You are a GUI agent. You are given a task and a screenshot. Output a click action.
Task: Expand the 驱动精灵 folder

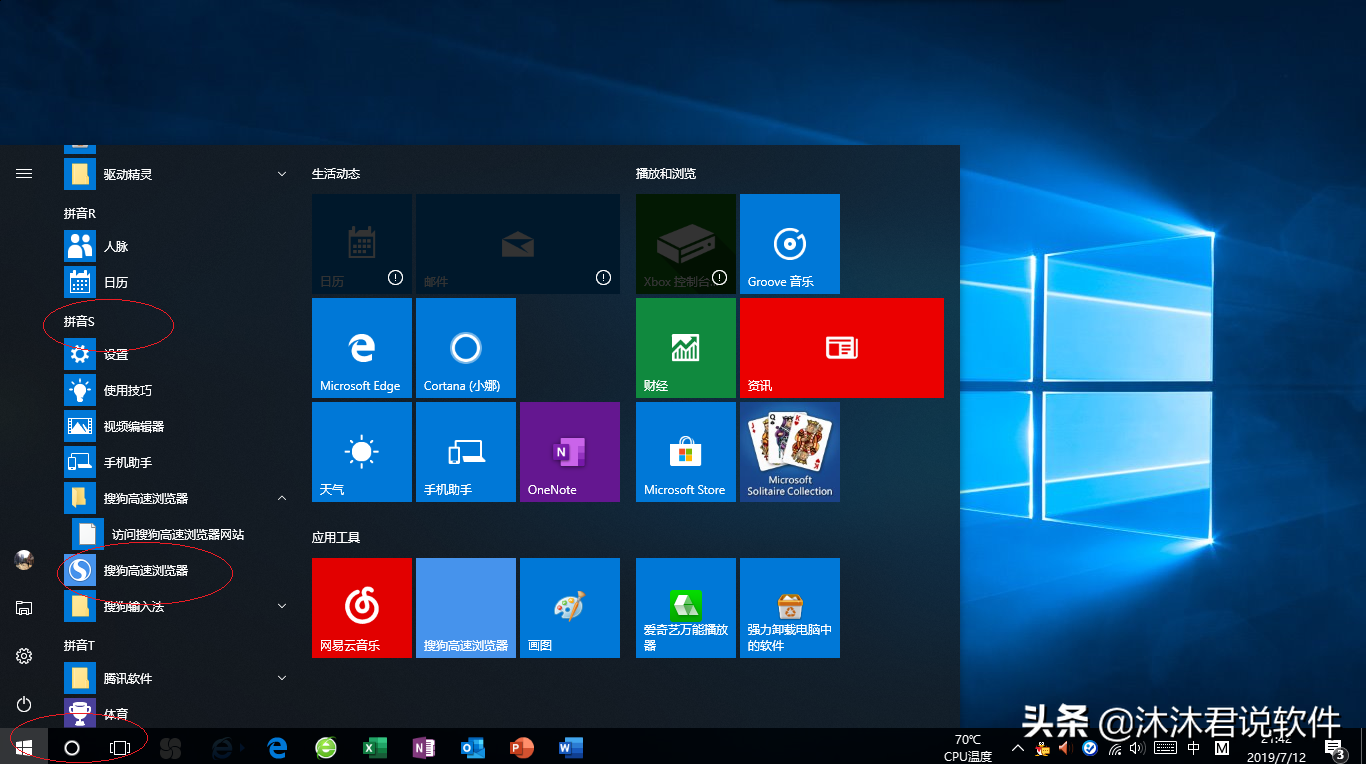[176, 174]
